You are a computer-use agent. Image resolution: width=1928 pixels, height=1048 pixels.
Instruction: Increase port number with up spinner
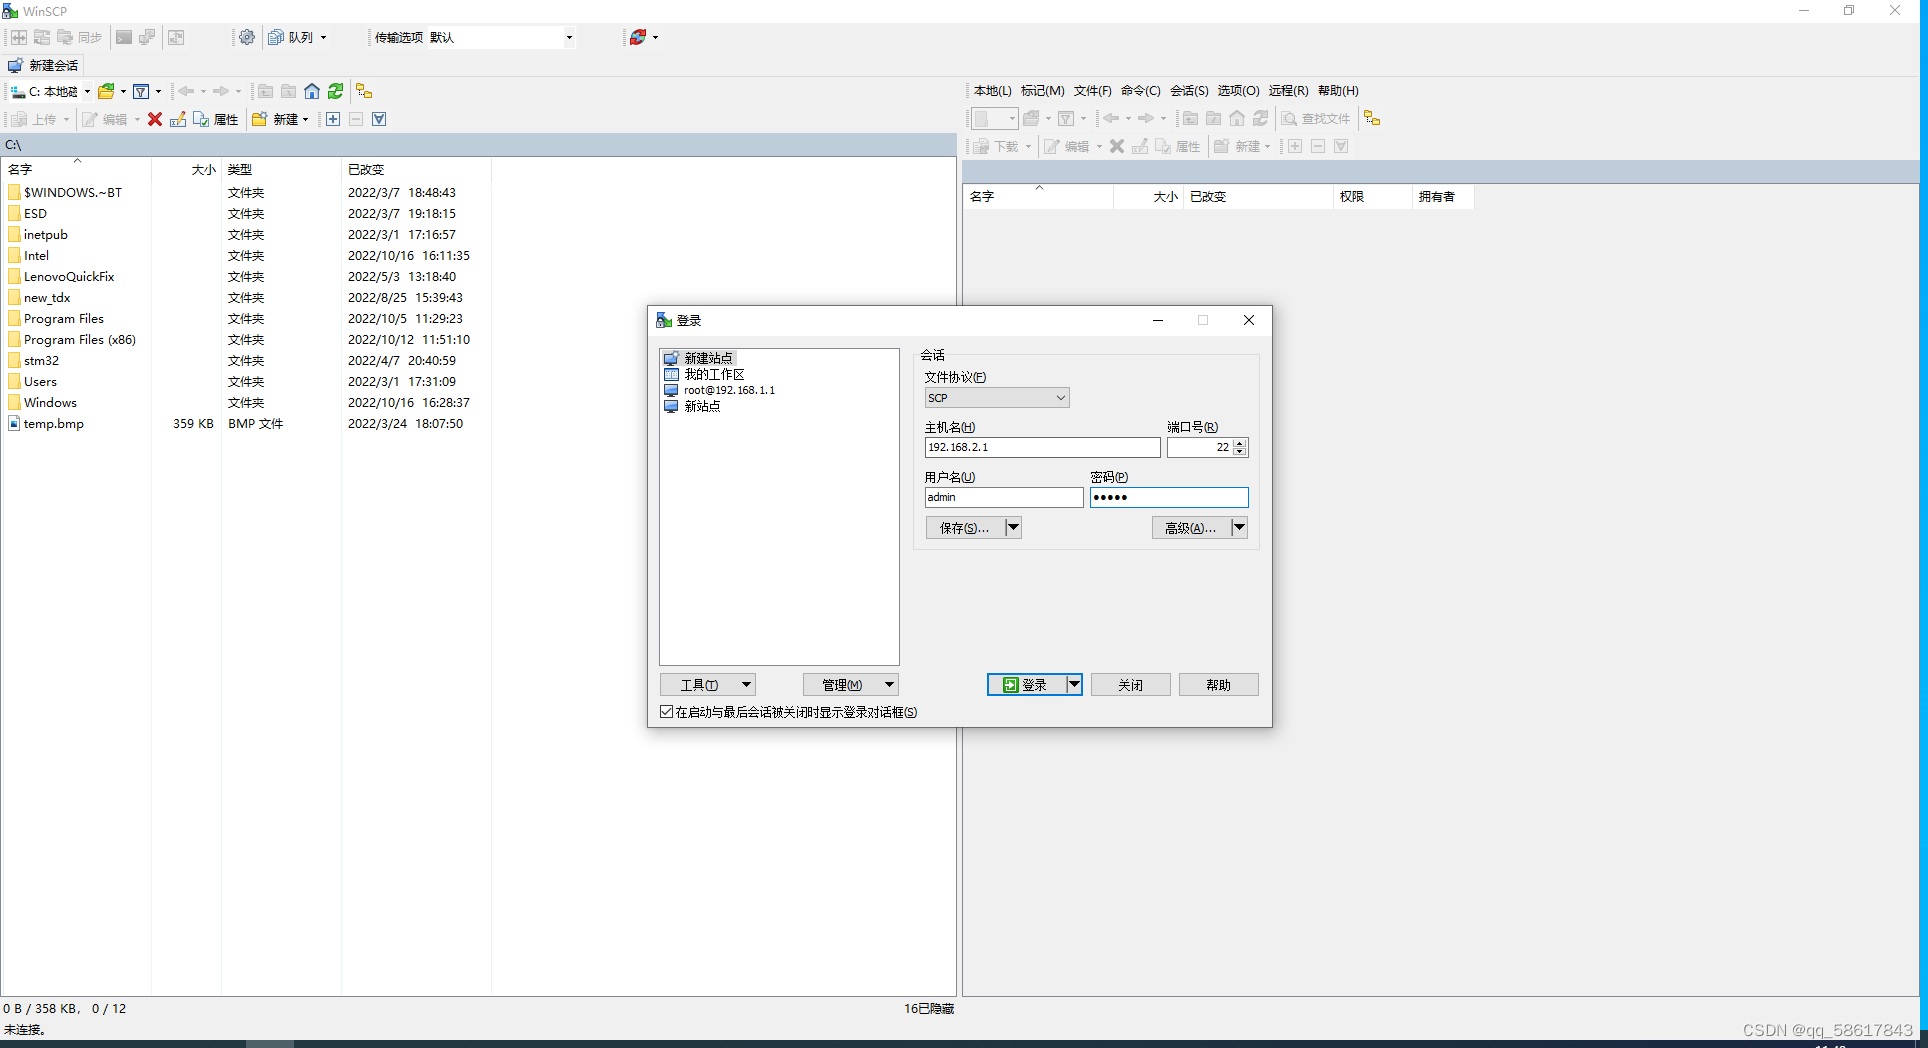1240,443
